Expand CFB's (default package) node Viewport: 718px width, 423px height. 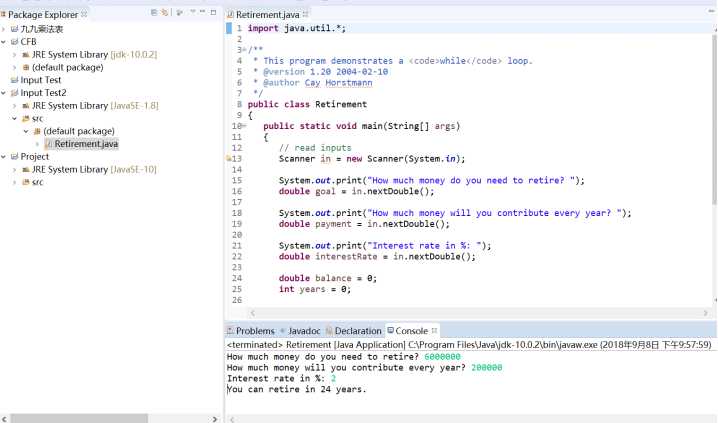point(15,67)
